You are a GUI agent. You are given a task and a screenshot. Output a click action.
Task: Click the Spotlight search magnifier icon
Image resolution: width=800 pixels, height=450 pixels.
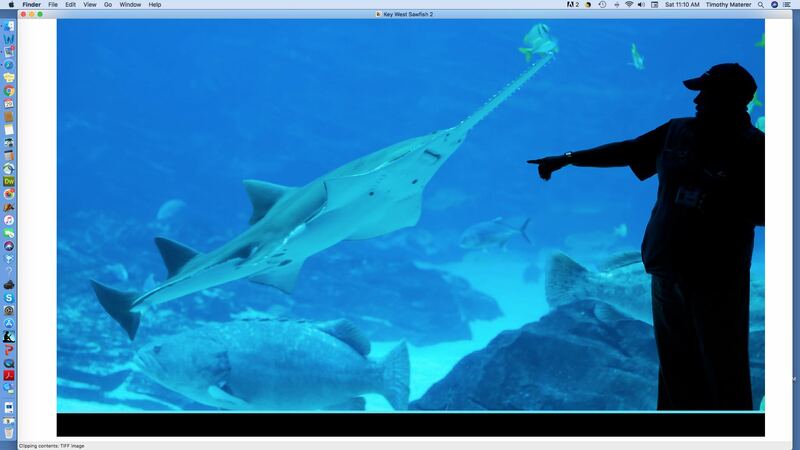tap(761, 5)
